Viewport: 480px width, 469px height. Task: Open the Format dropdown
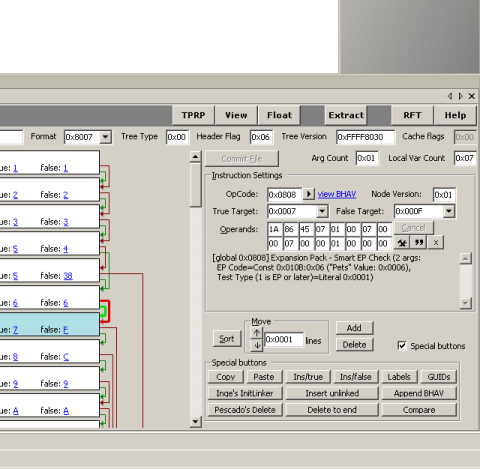tap(106, 137)
